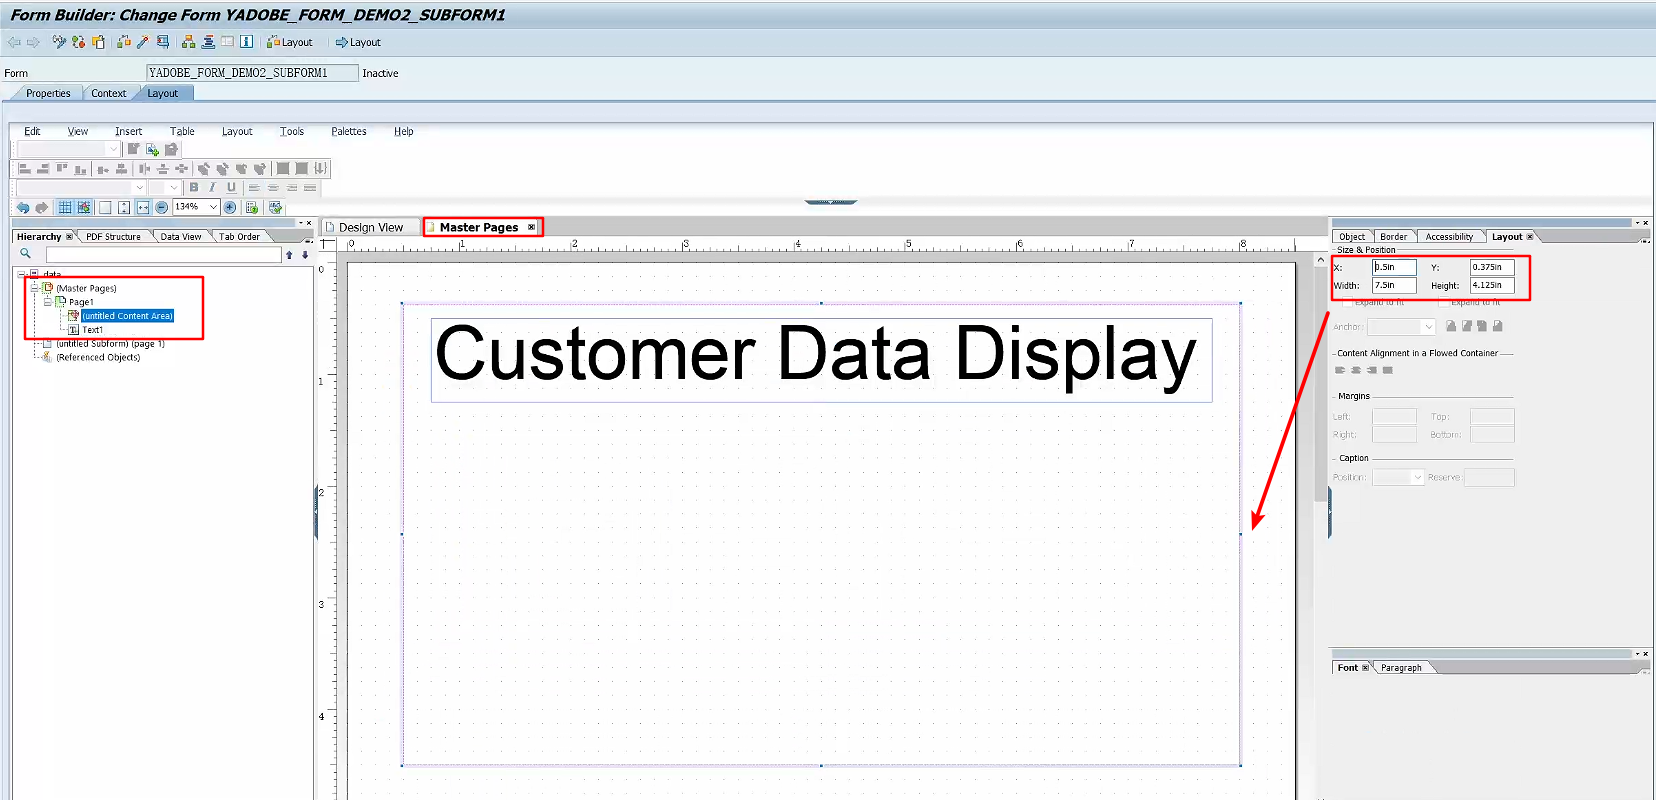Open the Insert menu

tap(128, 131)
